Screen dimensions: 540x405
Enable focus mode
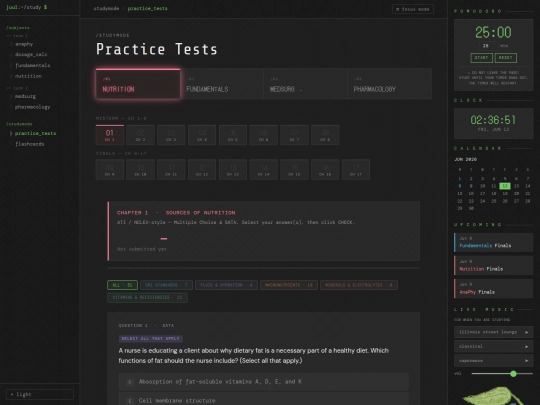413,9
